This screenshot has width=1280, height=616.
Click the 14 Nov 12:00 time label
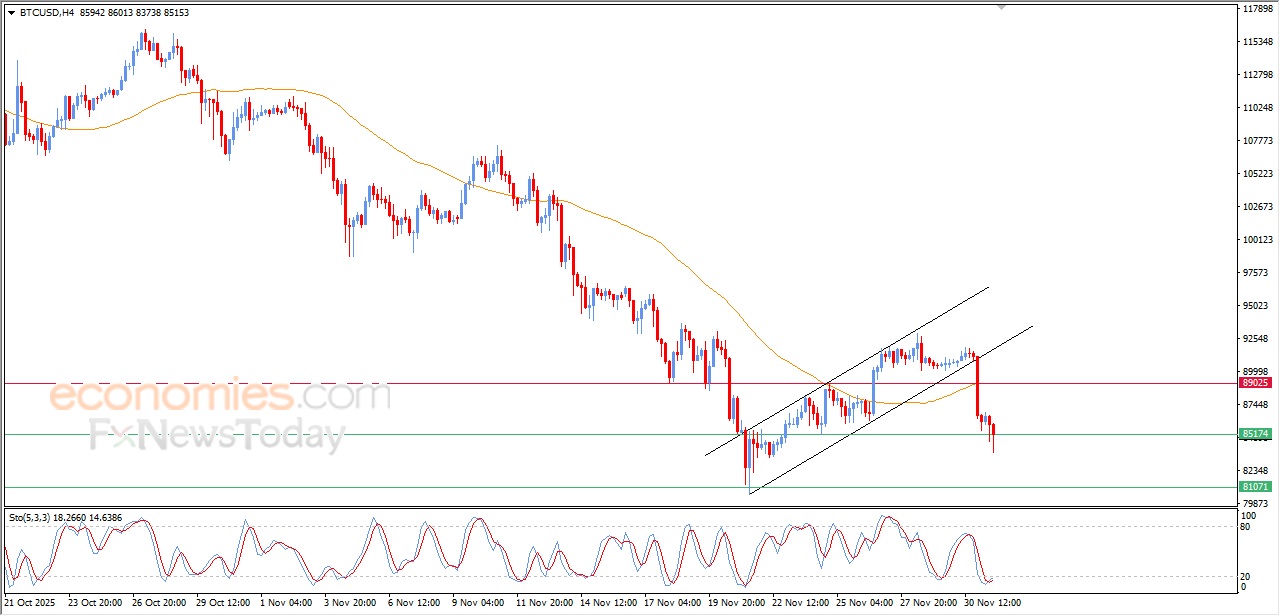pyautogui.click(x=606, y=603)
